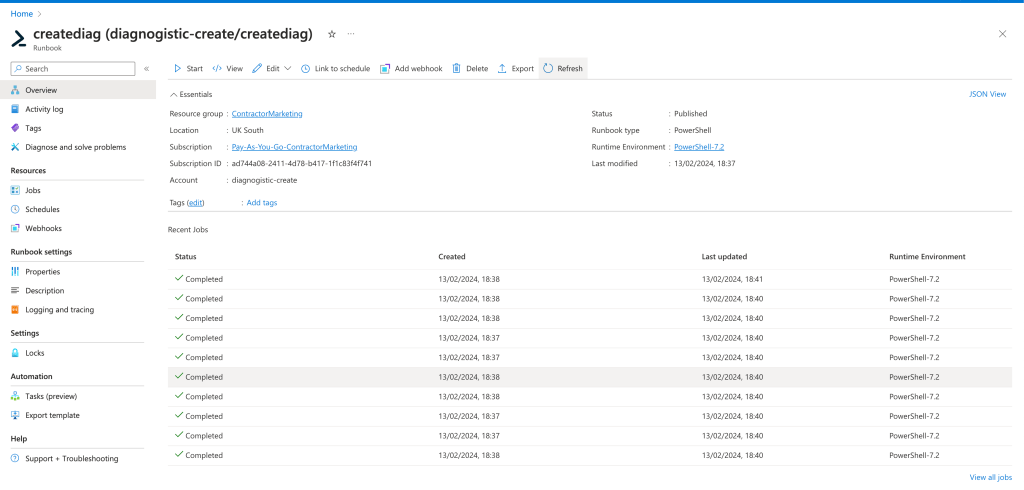Viewport: 1024px width, 490px height.
Task: Collapse the Essentials section
Action: point(173,95)
